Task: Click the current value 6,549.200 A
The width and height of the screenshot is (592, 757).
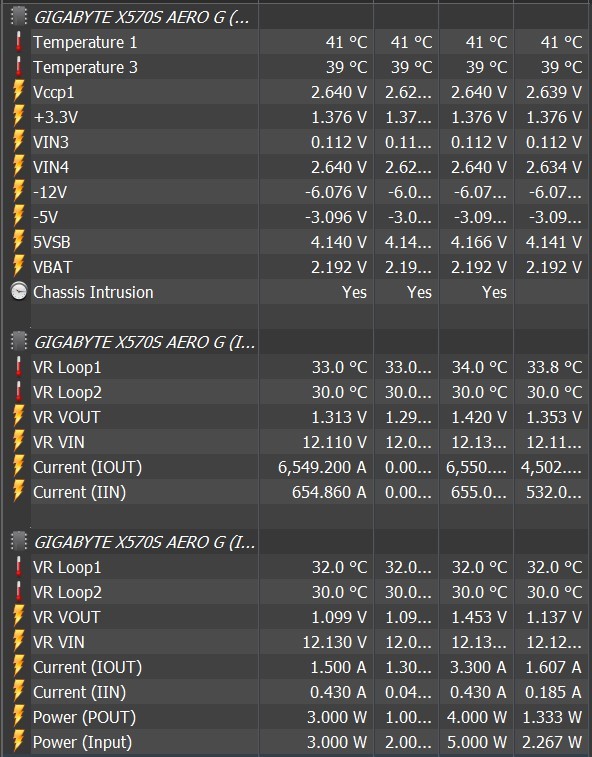Action: point(322,467)
